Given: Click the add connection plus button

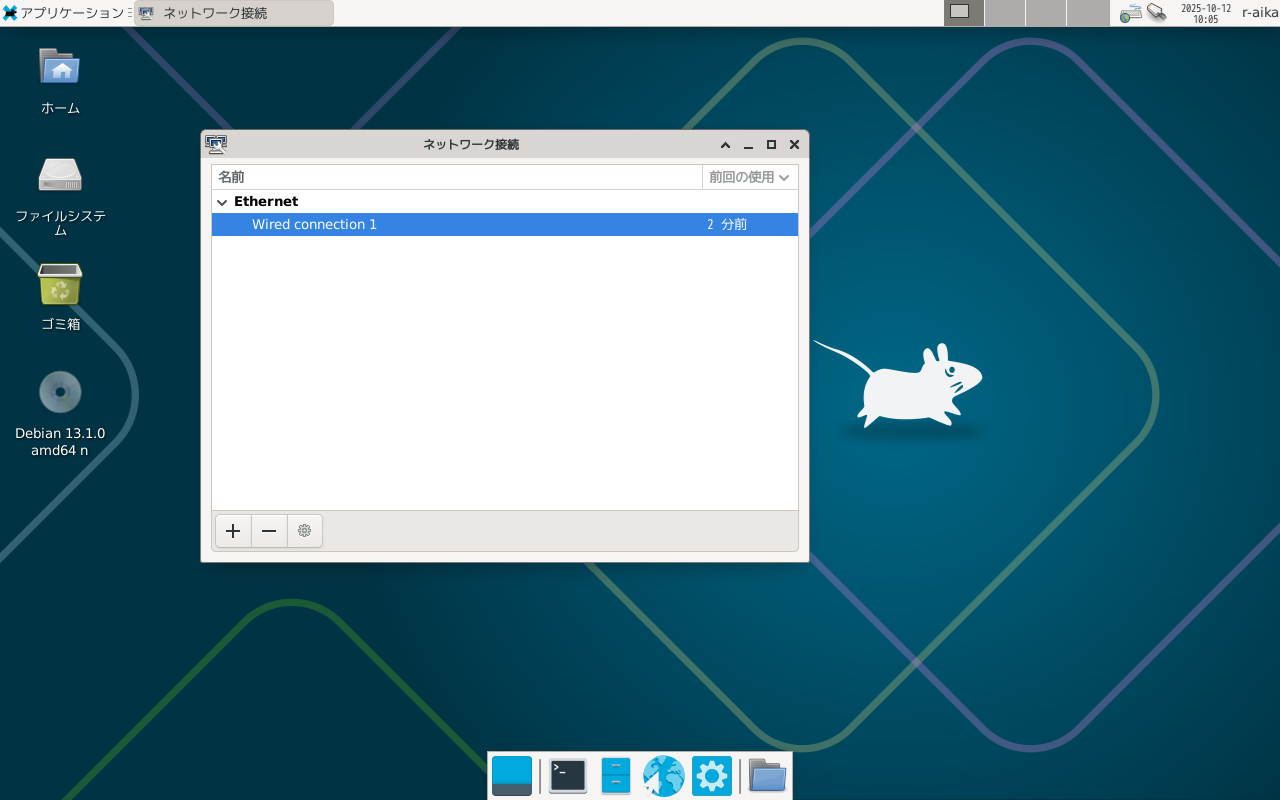Looking at the screenshot, I should [x=233, y=531].
